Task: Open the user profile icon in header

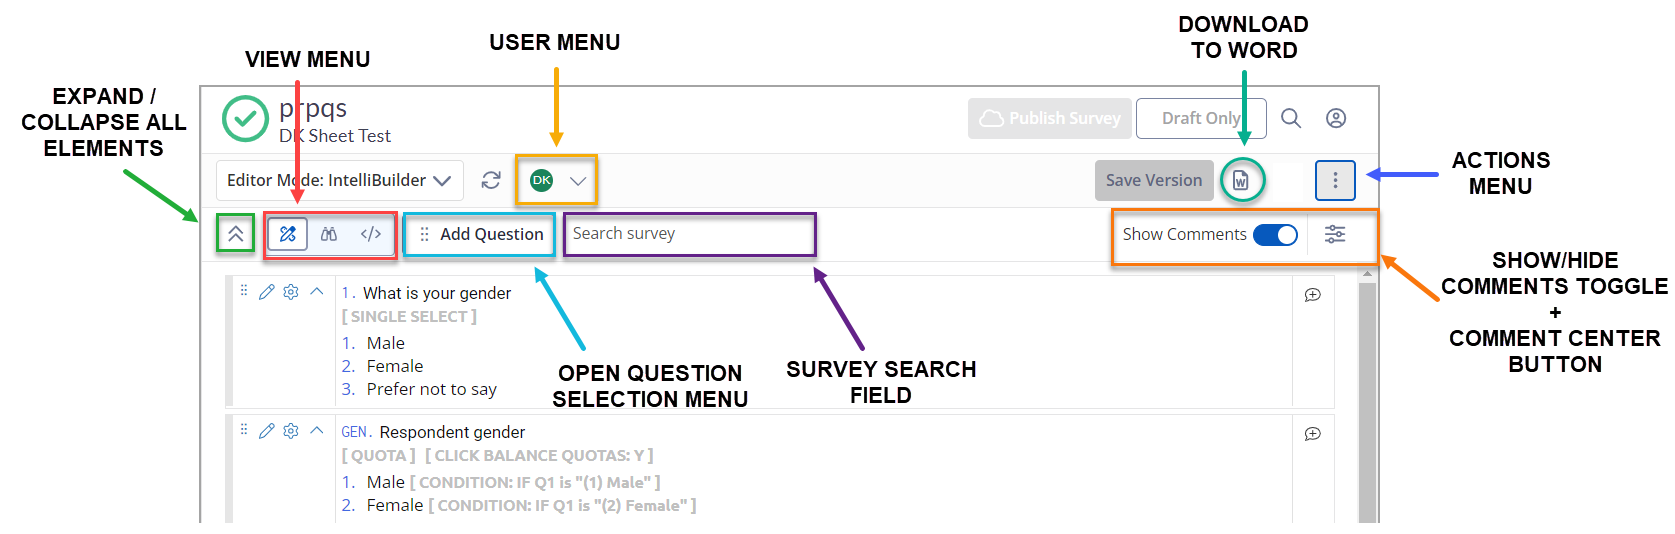Action: (1336, 118)
